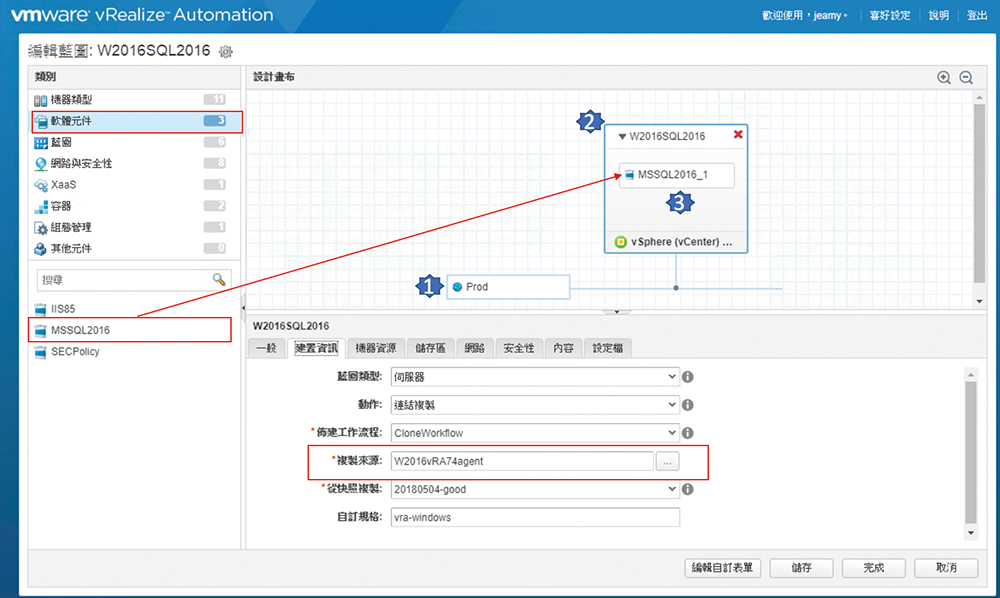The width and height of the screenshot is (1000, 598).
Task: Open the 機器資源 tab
Action: pos(376,348)
